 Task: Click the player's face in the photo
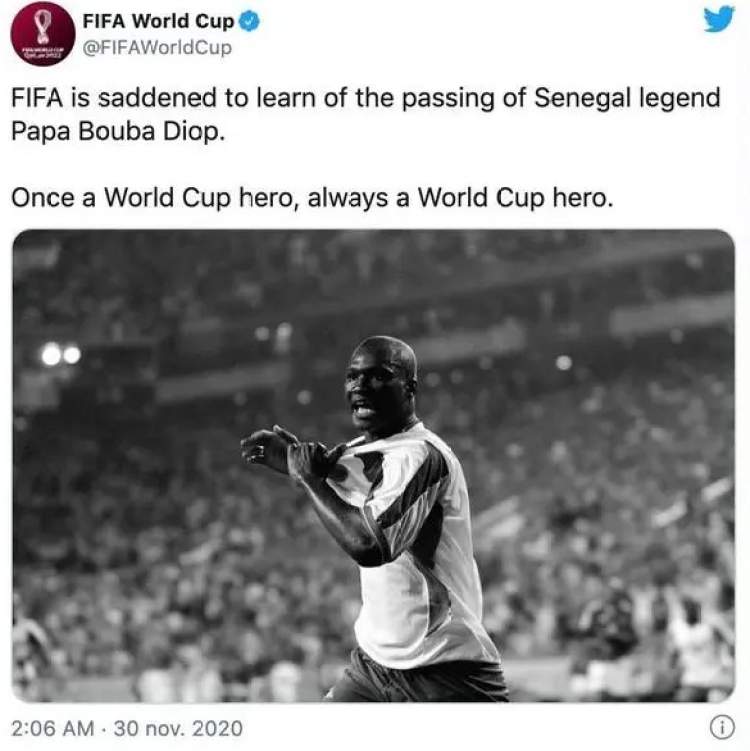pyautogui.click(x=376, y=388)
